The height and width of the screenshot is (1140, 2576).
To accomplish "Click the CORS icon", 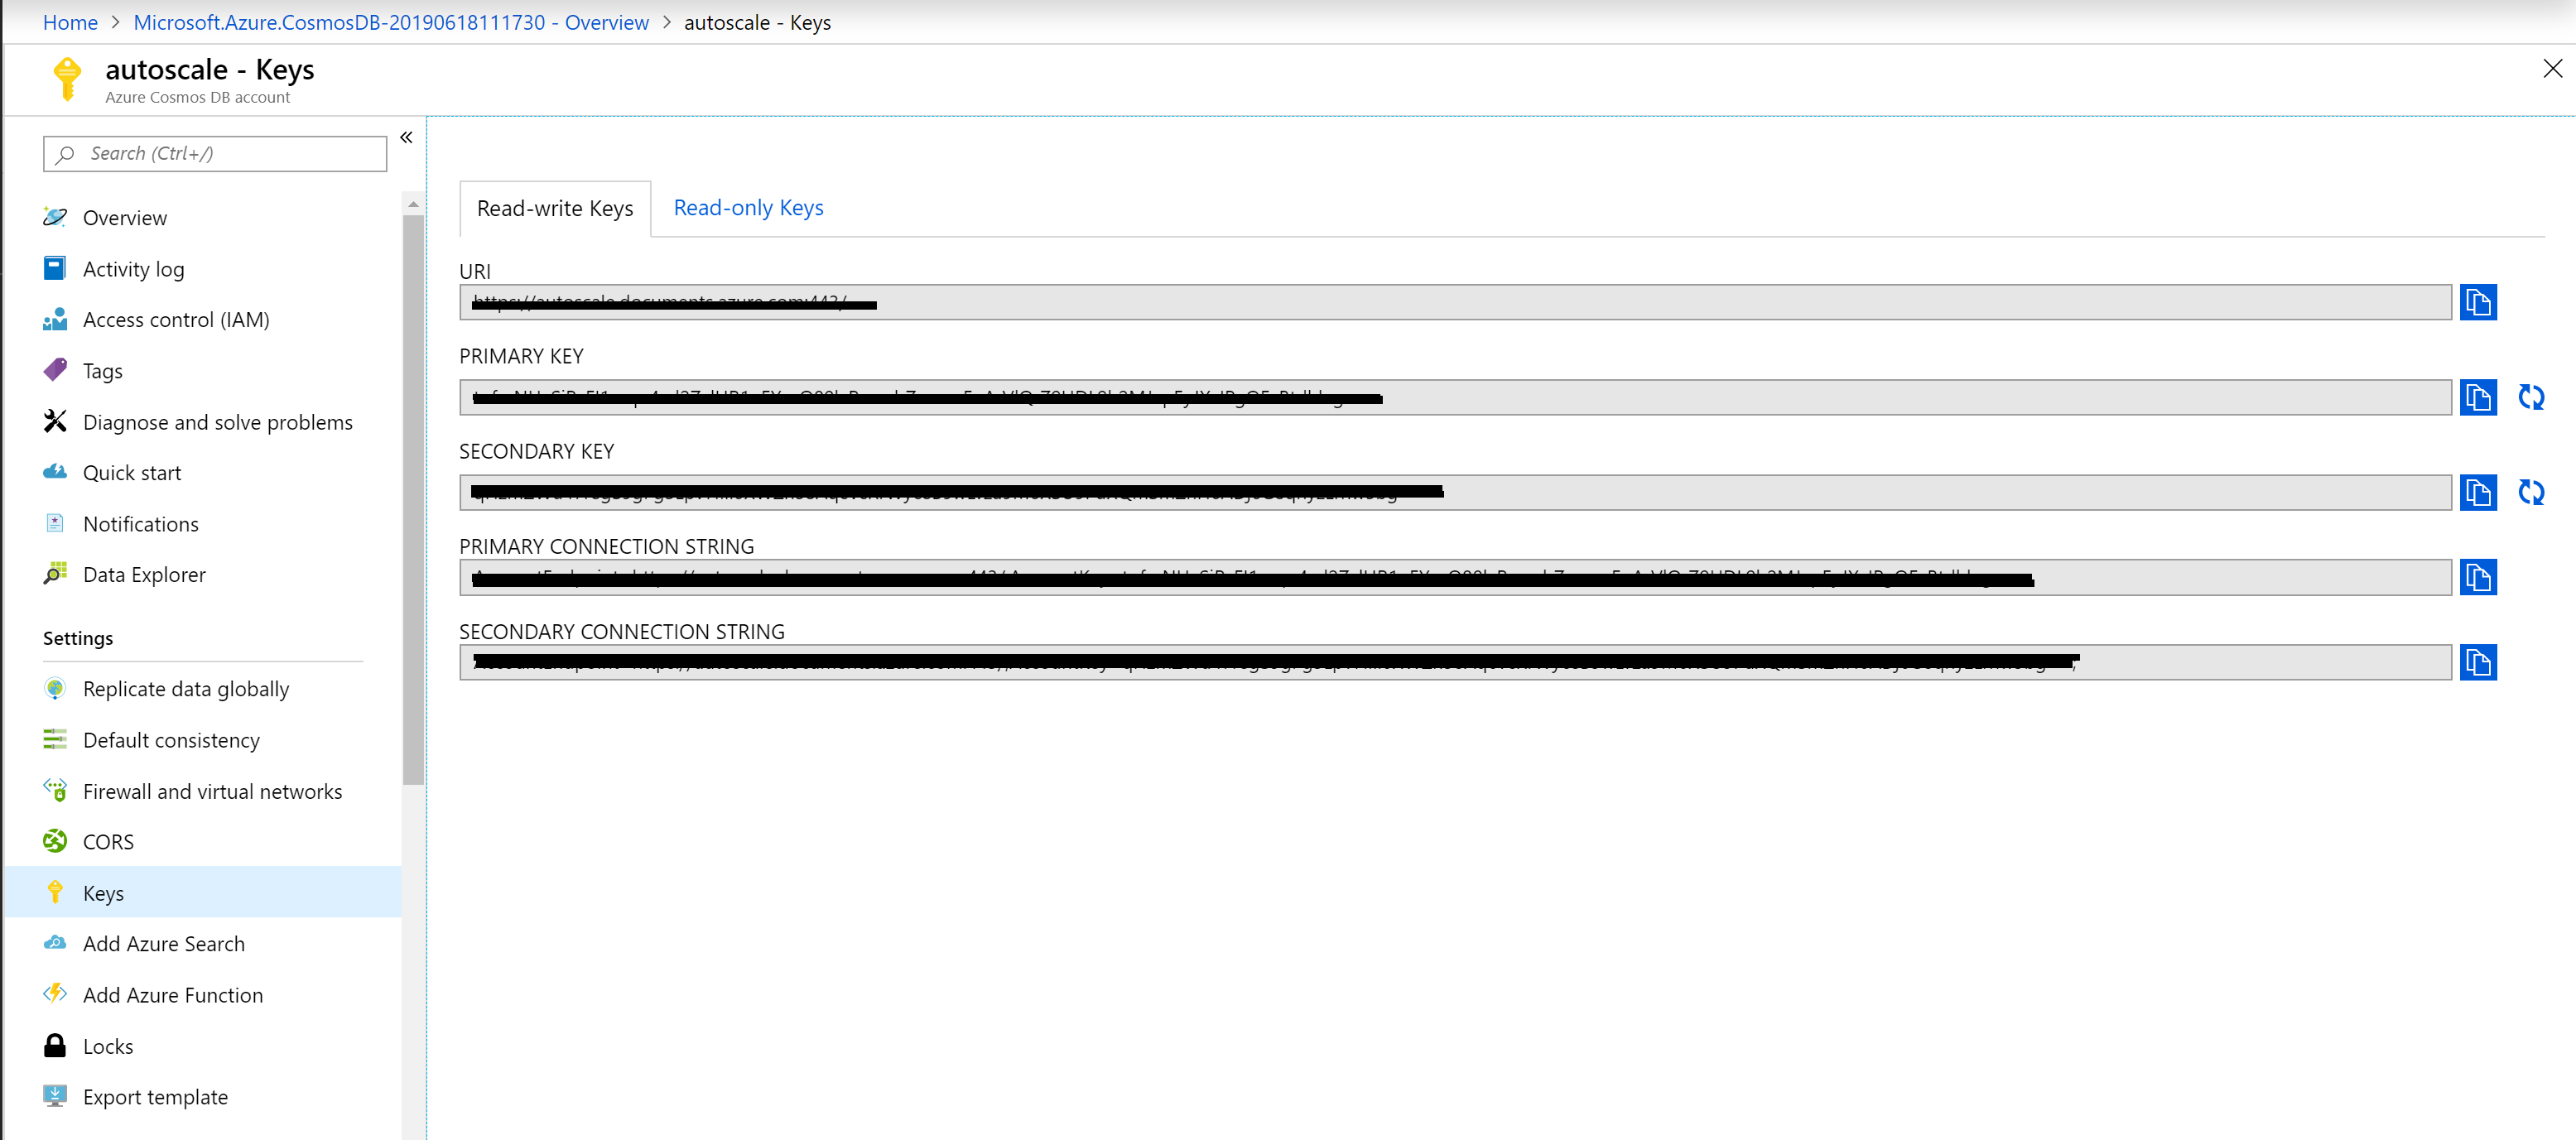I will 55,841.
